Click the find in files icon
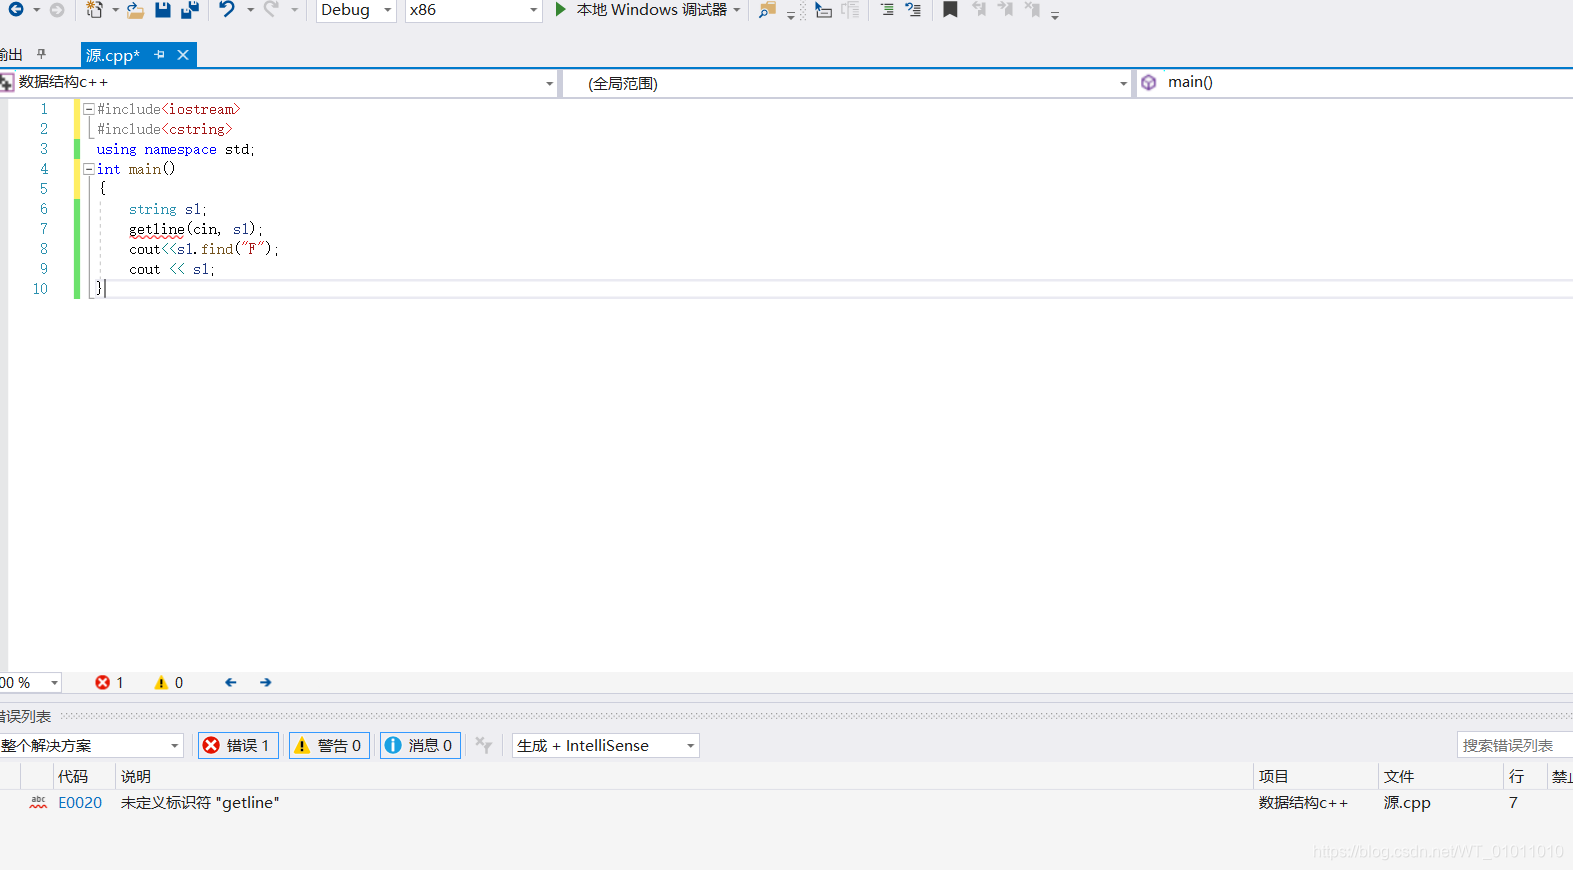This screenshot has width=1573, height=870. click(767, 10)
